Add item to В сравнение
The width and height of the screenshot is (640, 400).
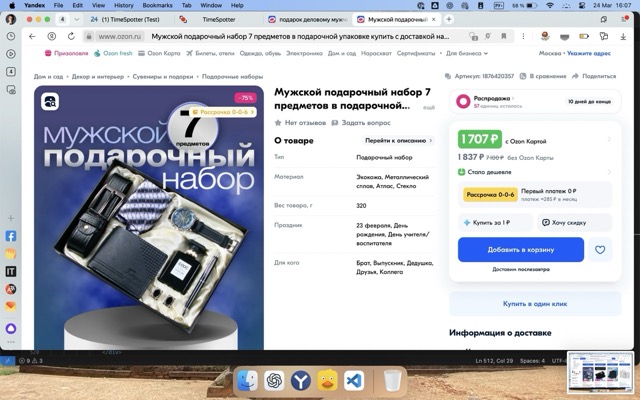point(543,76)
